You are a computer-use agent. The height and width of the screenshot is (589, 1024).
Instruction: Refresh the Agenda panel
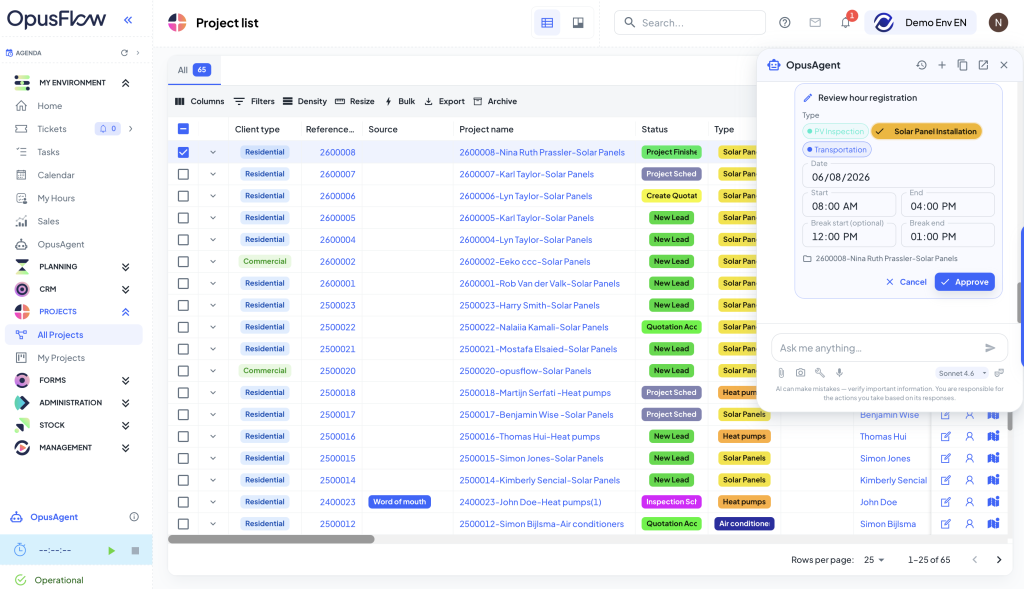124,53
